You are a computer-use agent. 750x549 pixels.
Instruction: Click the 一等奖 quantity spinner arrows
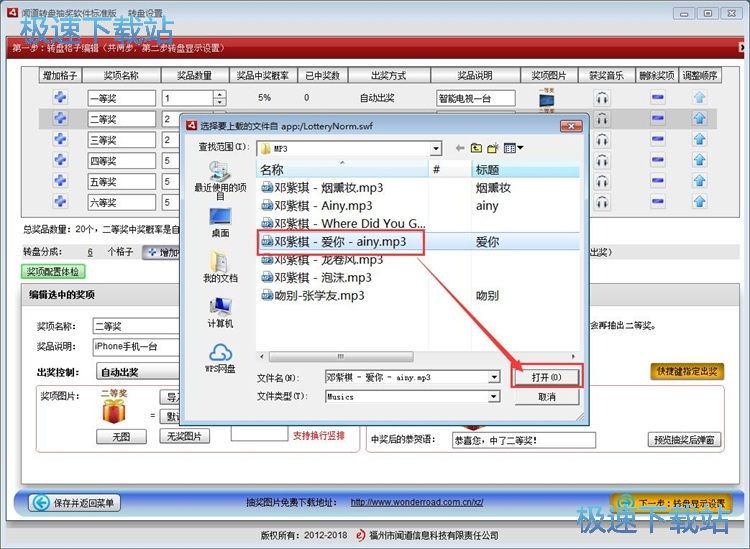(219, 98)
